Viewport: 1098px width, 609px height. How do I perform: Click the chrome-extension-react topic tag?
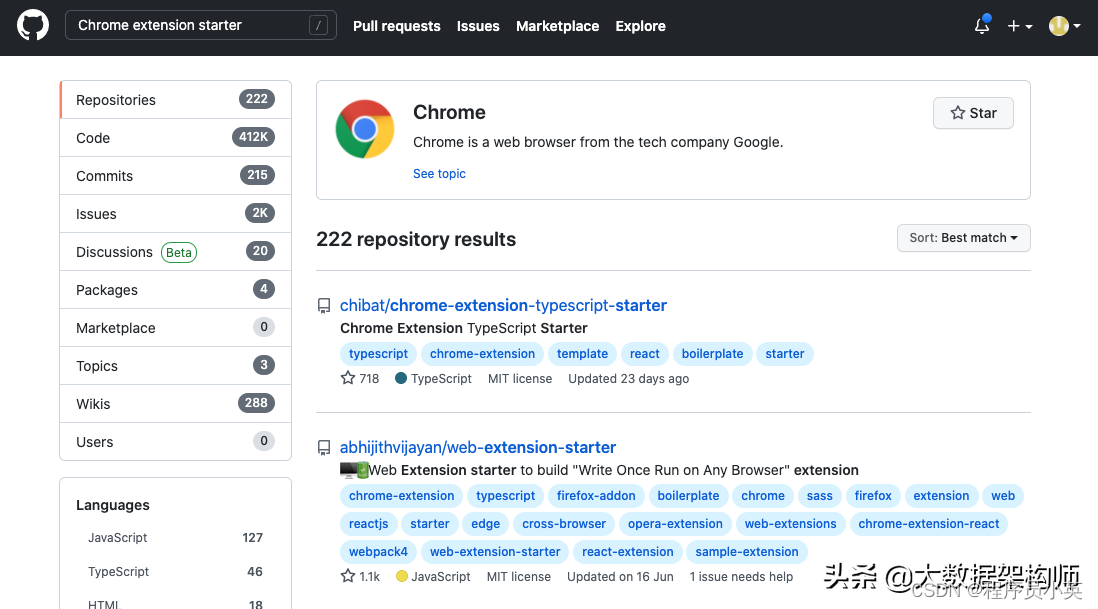pos(929,524)
